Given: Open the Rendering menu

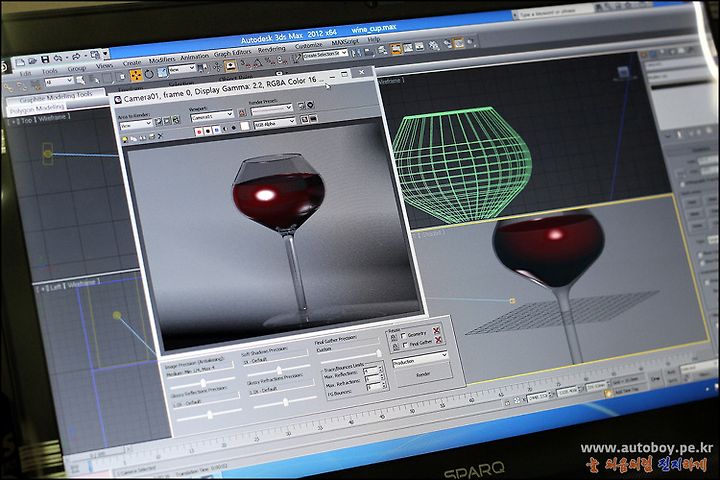Looking at the screenshot, I should 271,49.
